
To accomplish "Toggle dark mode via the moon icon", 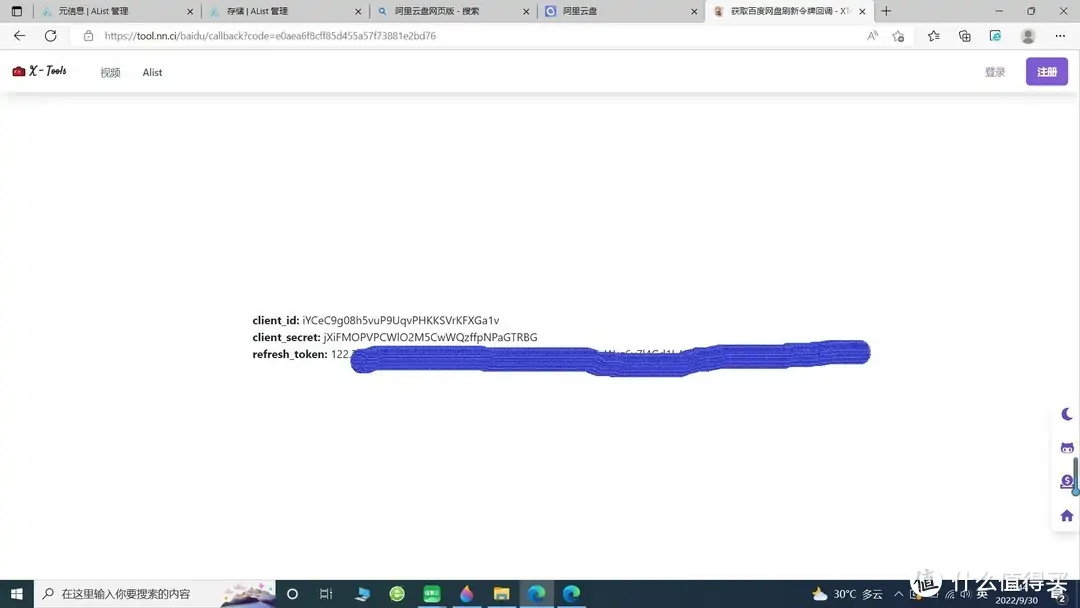I will (x=1066, y=414).
